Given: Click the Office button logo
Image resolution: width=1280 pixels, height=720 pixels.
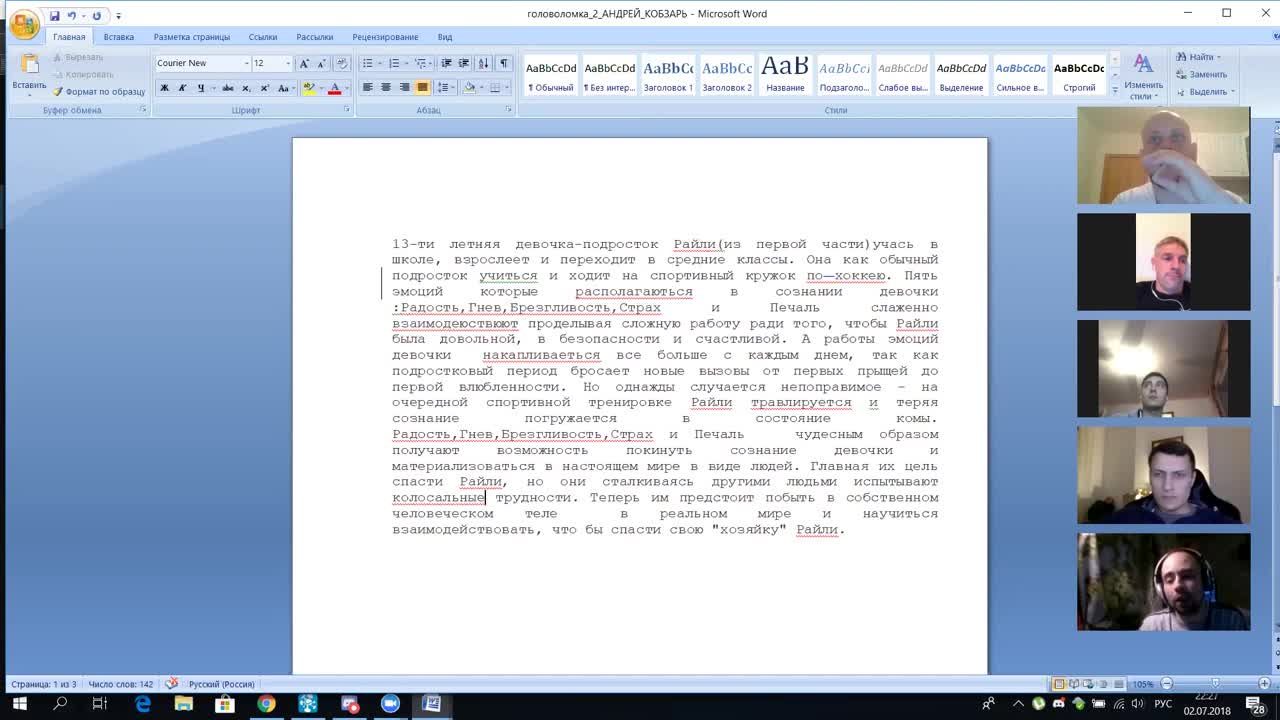Looking at the screenshot, I should tap(24, 23).
